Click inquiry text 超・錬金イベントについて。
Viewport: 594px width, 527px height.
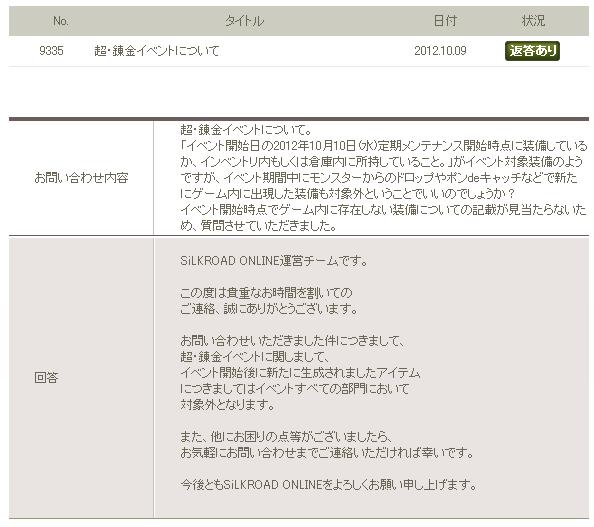click(246, 130)
